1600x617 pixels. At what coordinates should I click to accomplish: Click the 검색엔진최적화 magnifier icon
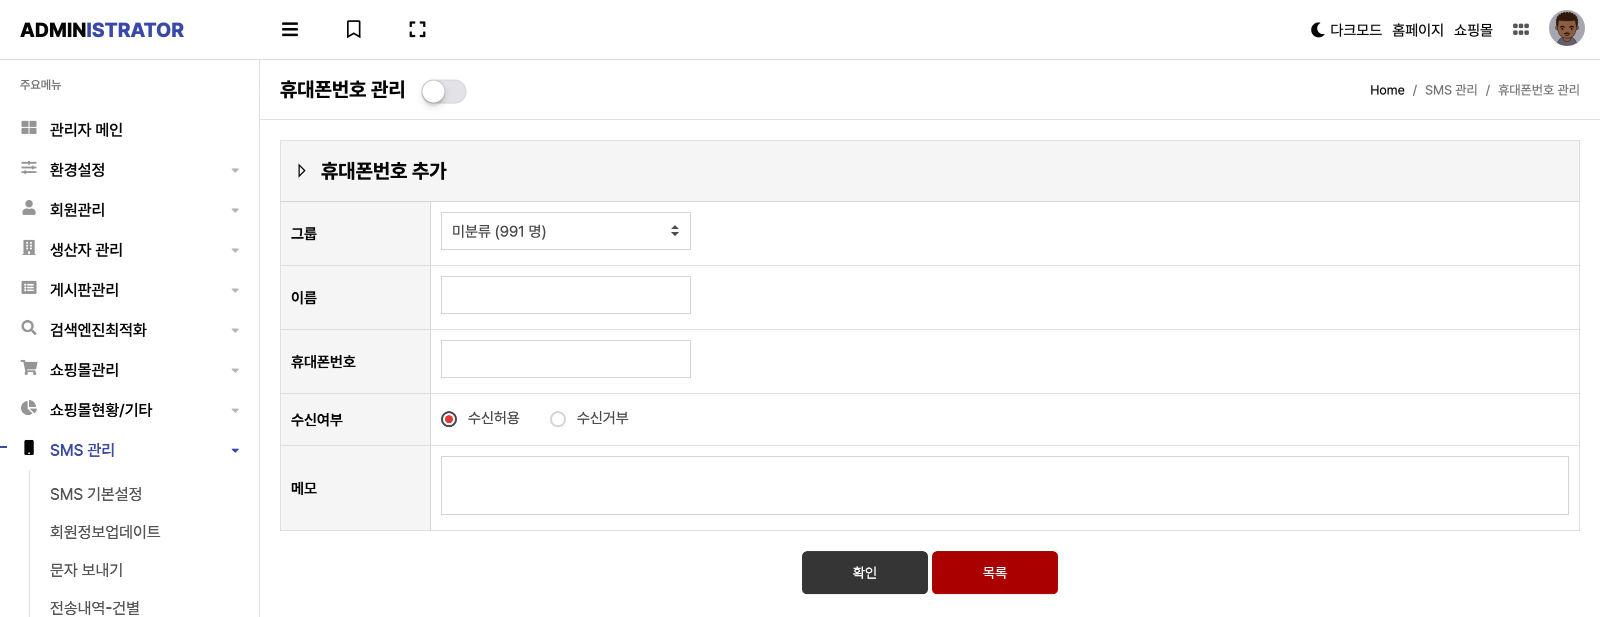tap(29, 328)
